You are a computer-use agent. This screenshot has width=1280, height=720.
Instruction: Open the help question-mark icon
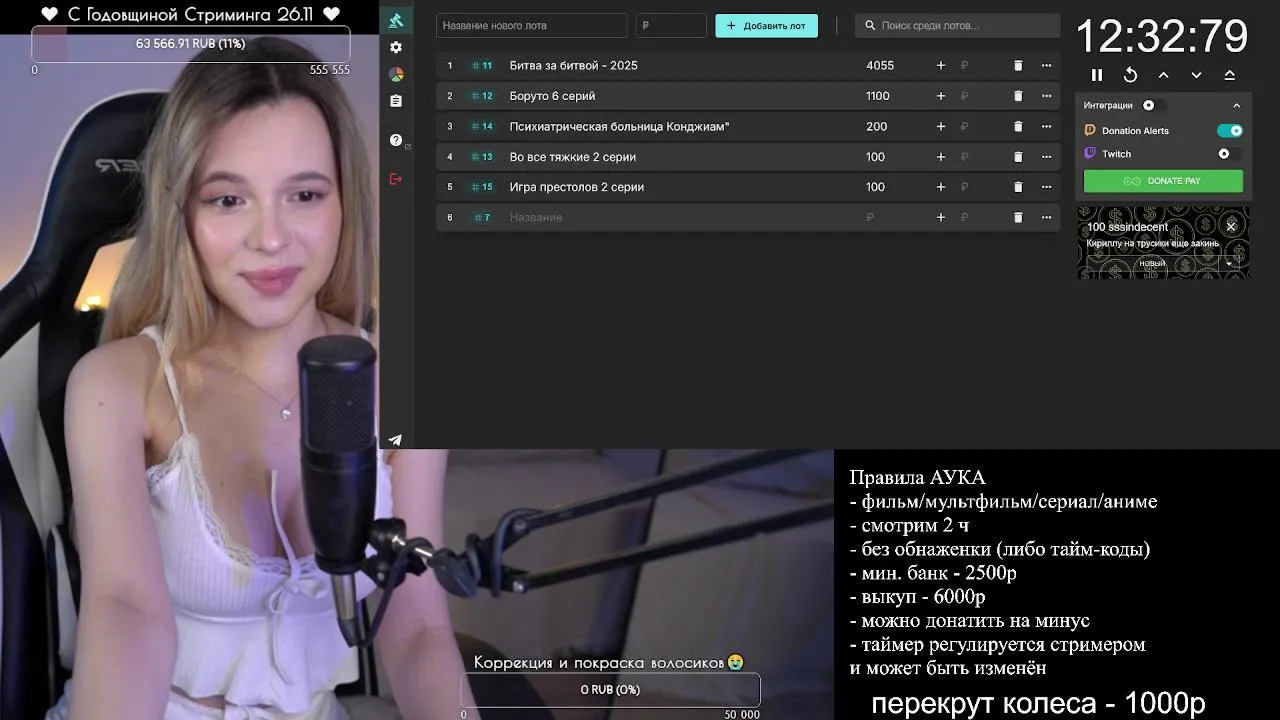396,140
